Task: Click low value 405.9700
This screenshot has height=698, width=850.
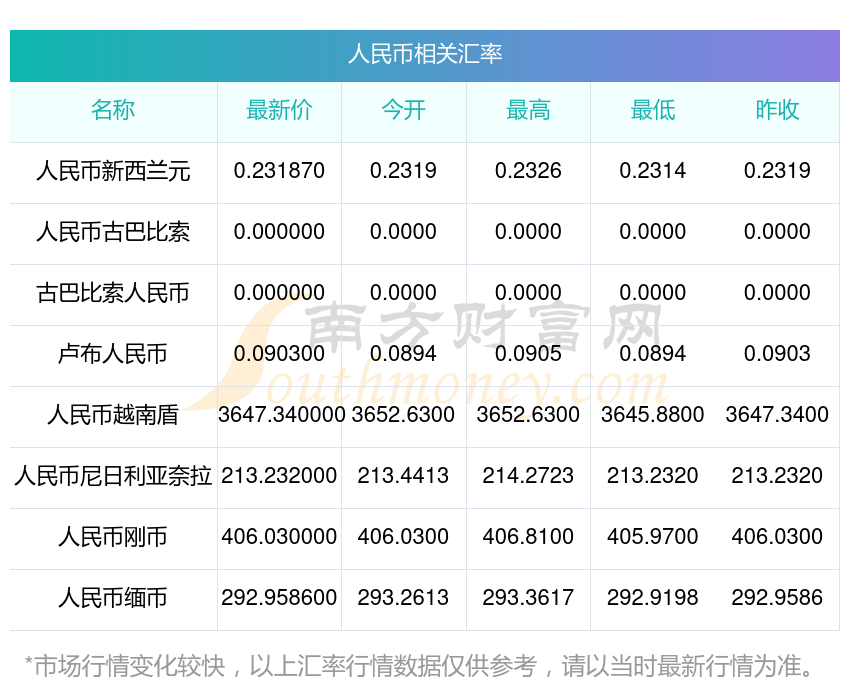Action: click(x=653, y=537)
